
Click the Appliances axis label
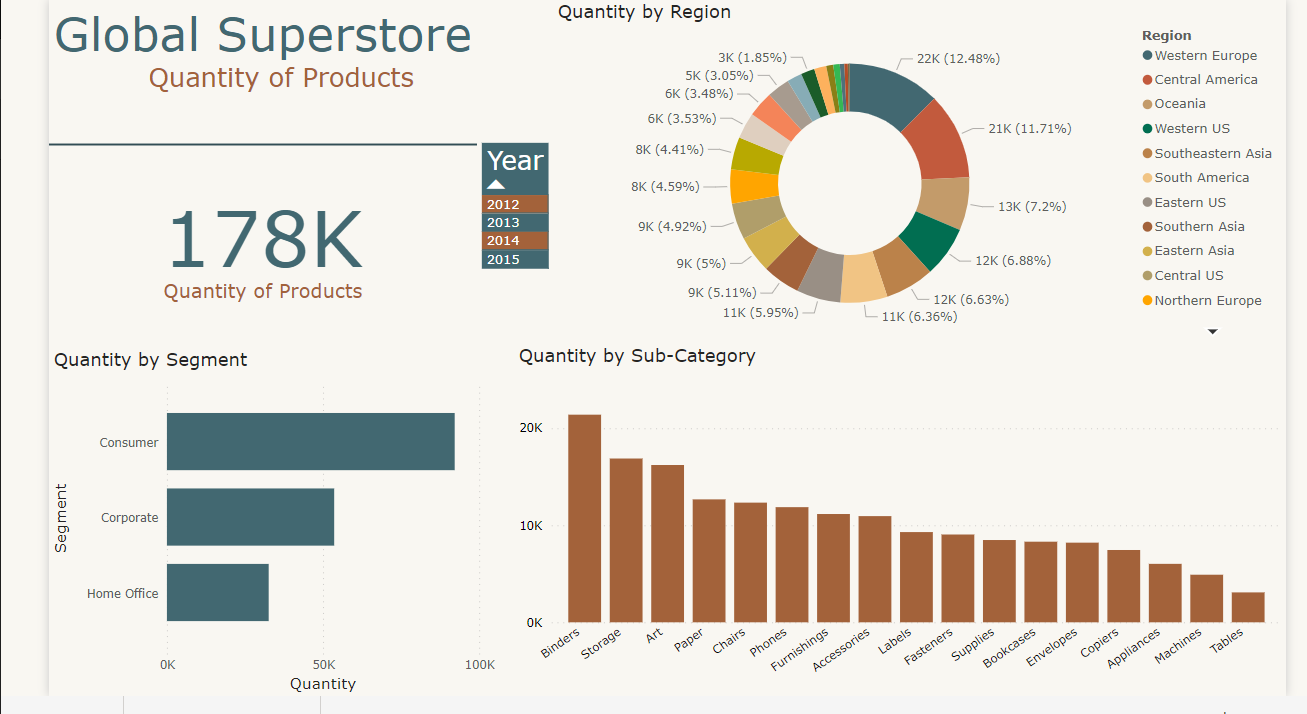1134,649
